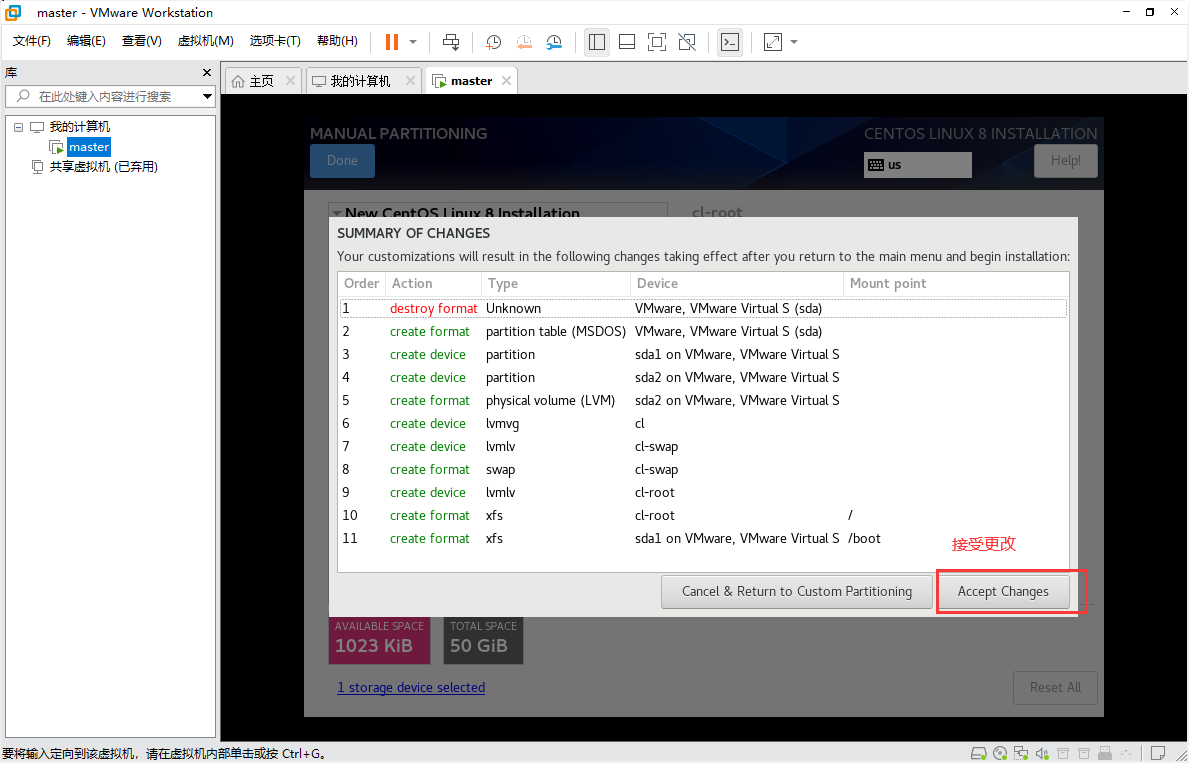The height and width of the screenshot is (763, 1189).
Task: Click the stretch guest display icon
Action: click(x=773, y=42)
